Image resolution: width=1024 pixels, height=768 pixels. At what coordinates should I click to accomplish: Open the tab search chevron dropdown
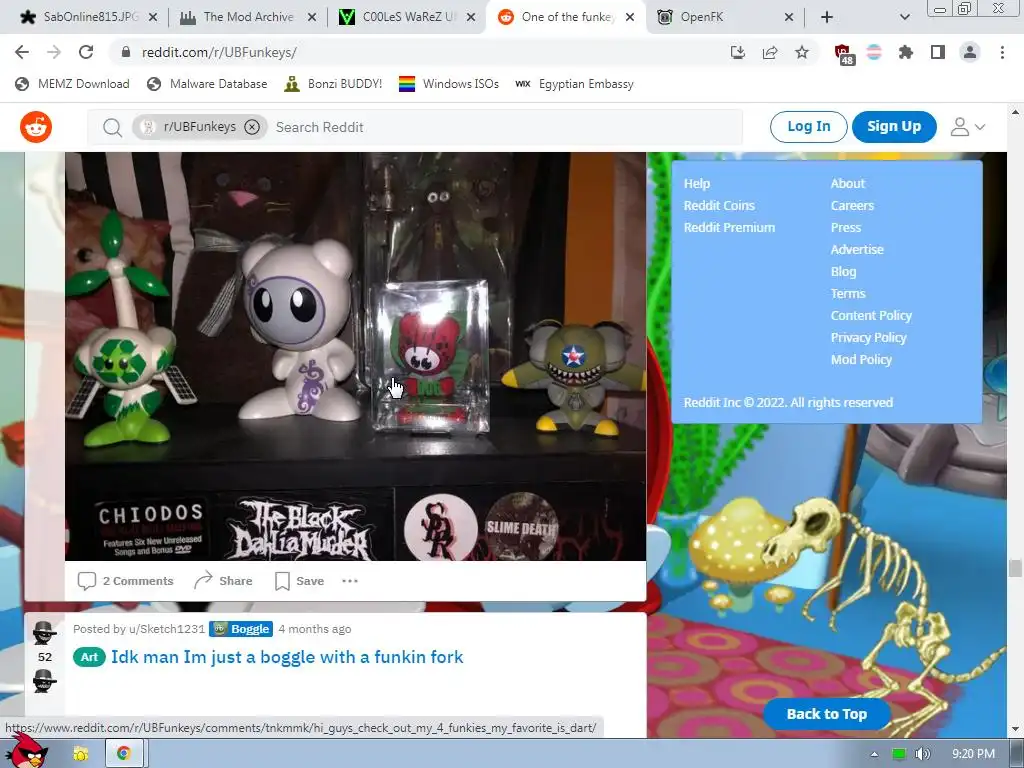904,17
